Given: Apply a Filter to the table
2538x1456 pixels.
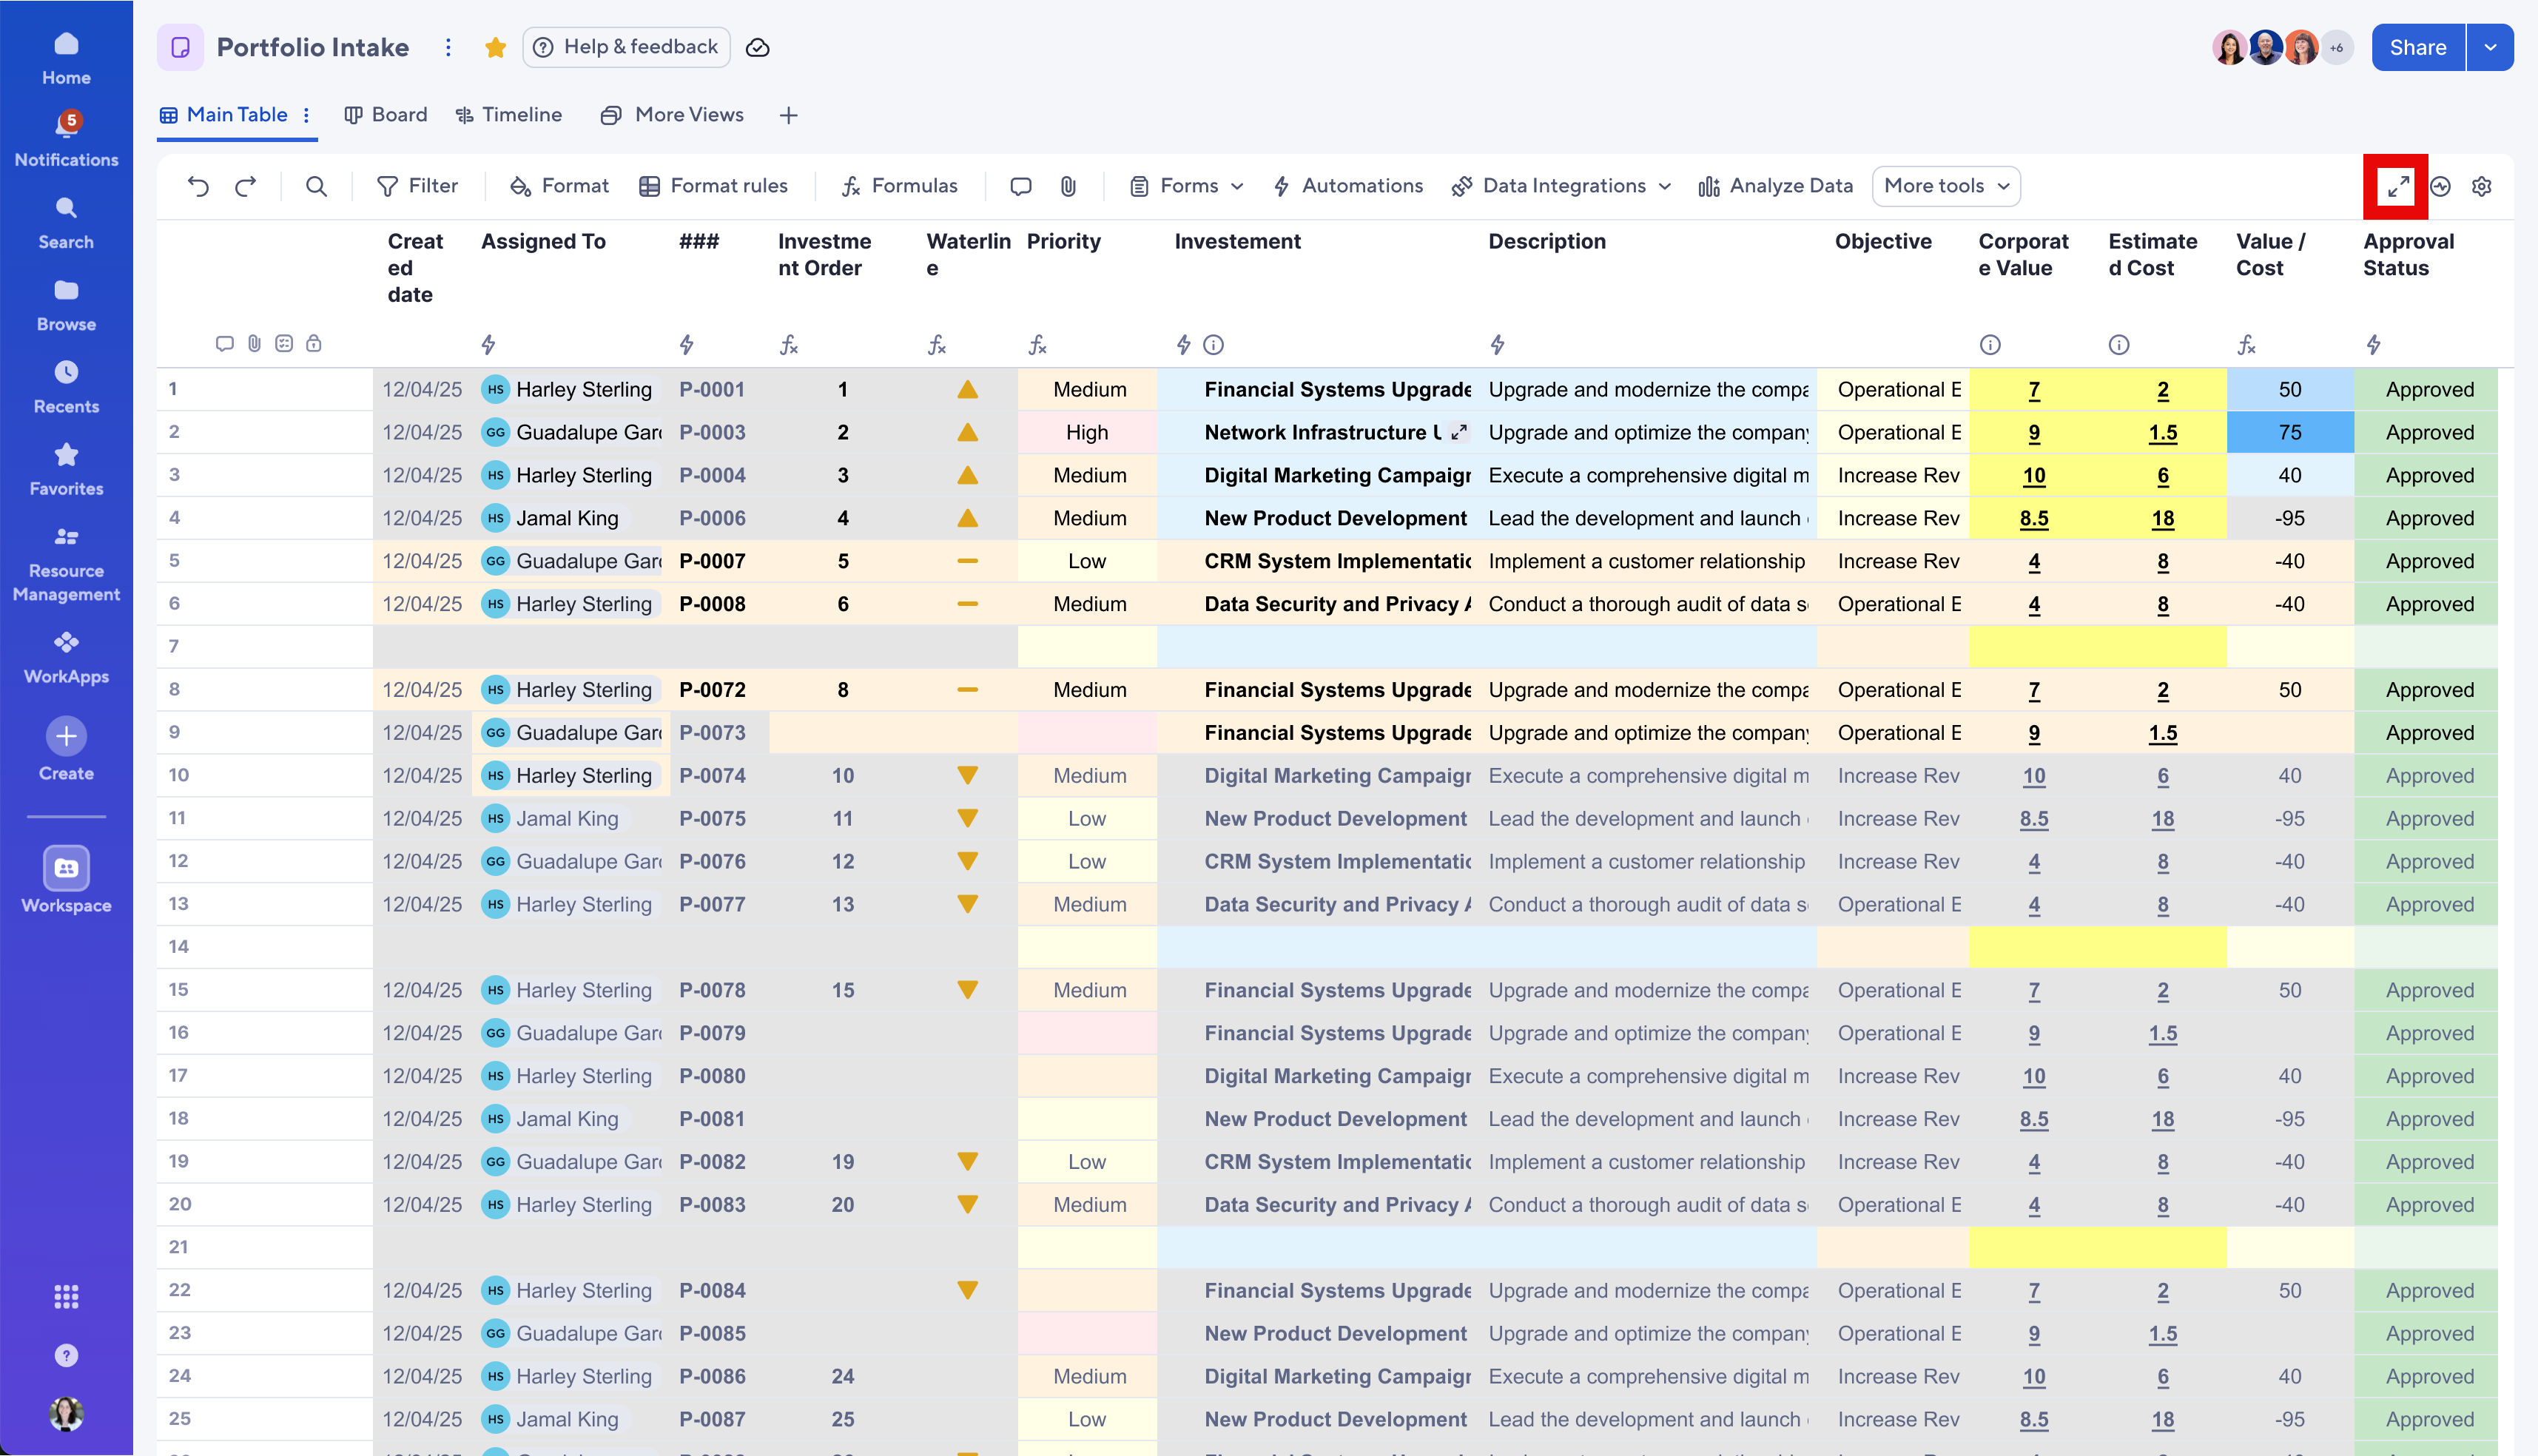Looking at the screenshot, I should pos(418,186).
